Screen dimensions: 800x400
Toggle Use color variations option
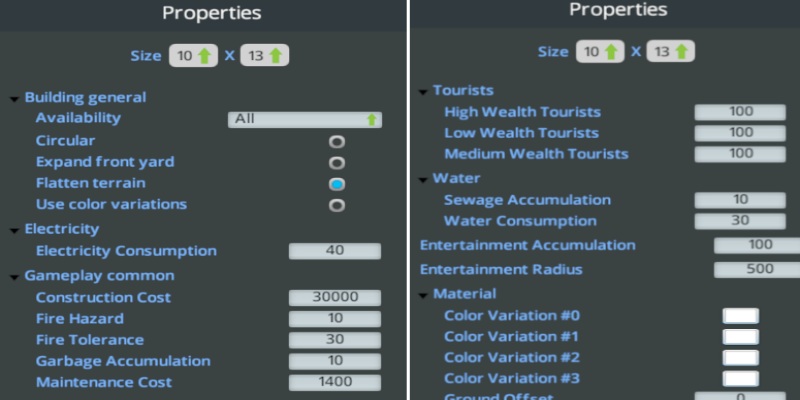(x=337, y=205)
